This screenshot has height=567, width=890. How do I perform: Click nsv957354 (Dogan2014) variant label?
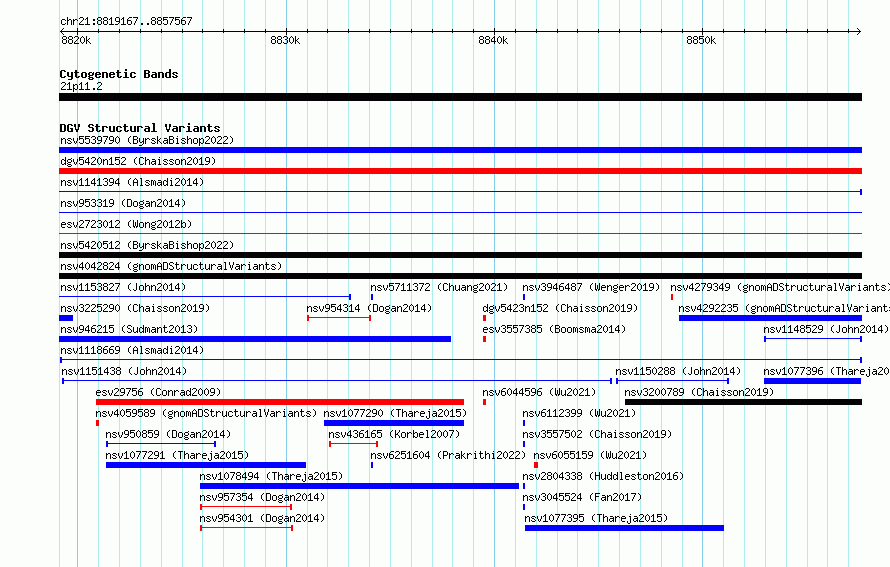pos(262,497)
